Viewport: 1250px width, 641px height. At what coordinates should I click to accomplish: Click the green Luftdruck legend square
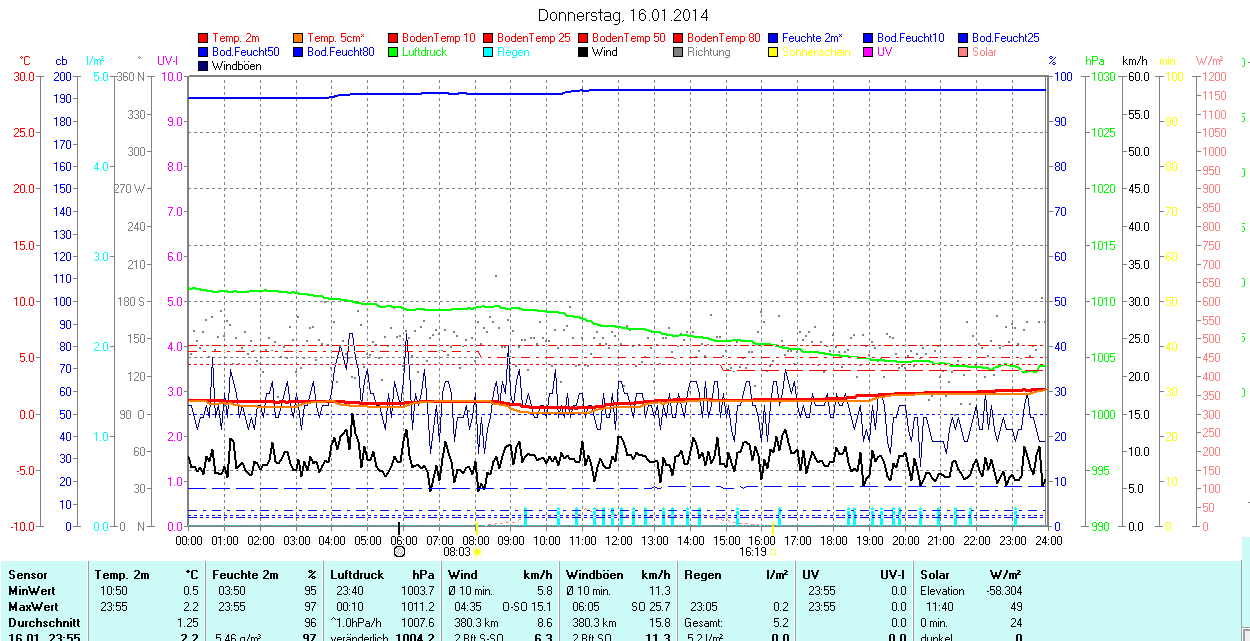[394, 52]
